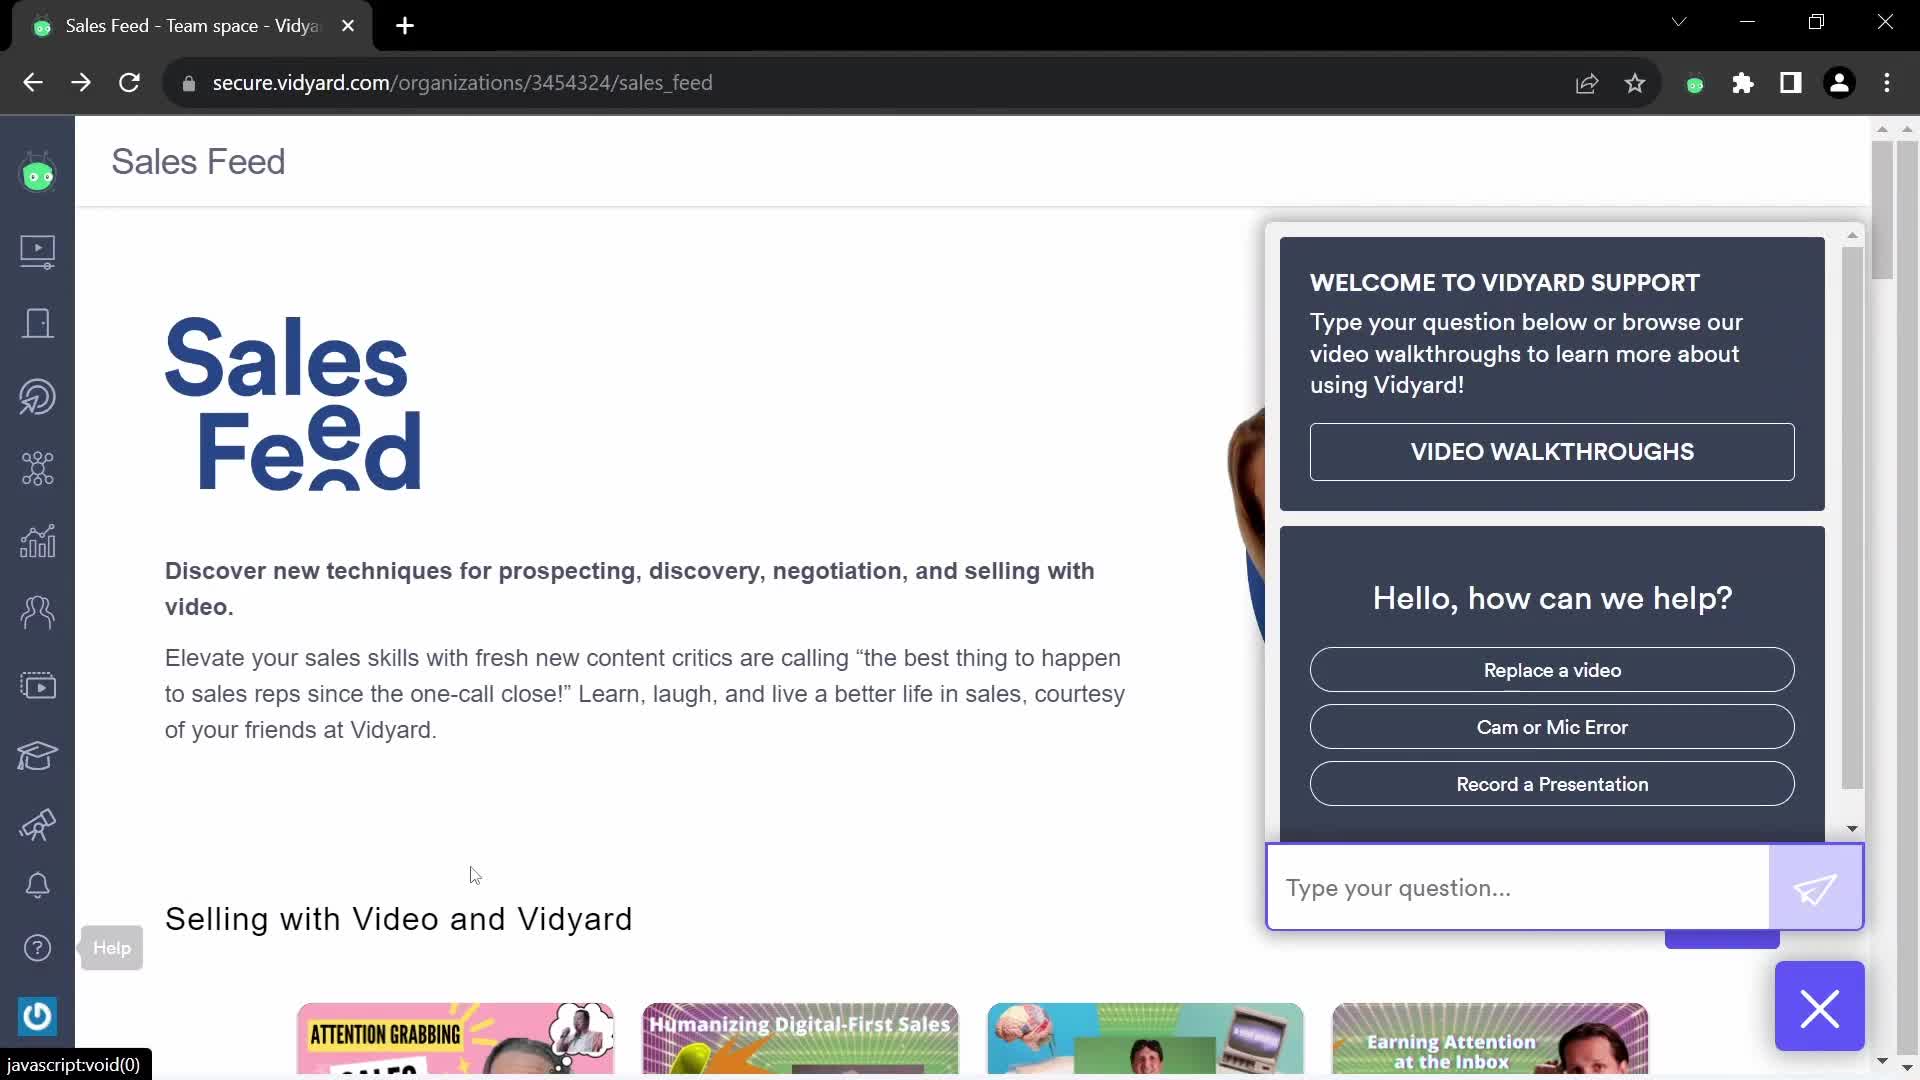Open the video library sidebar icon
Viewport: 1920px width, 1080px height.
click(x=38, y=251)
